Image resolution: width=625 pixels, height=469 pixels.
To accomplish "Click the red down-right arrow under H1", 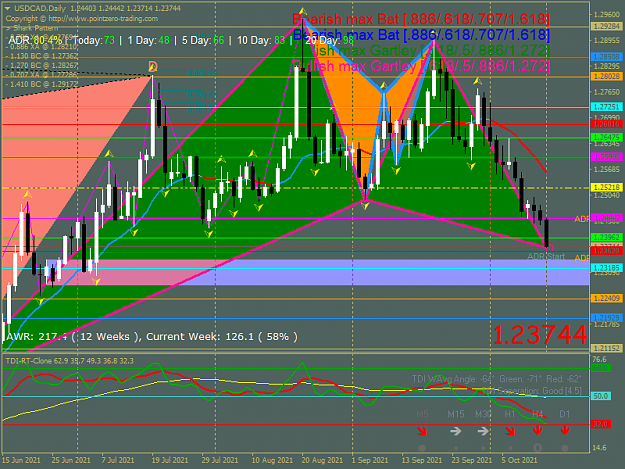I will pyautogui.click(x=510, y=431).
